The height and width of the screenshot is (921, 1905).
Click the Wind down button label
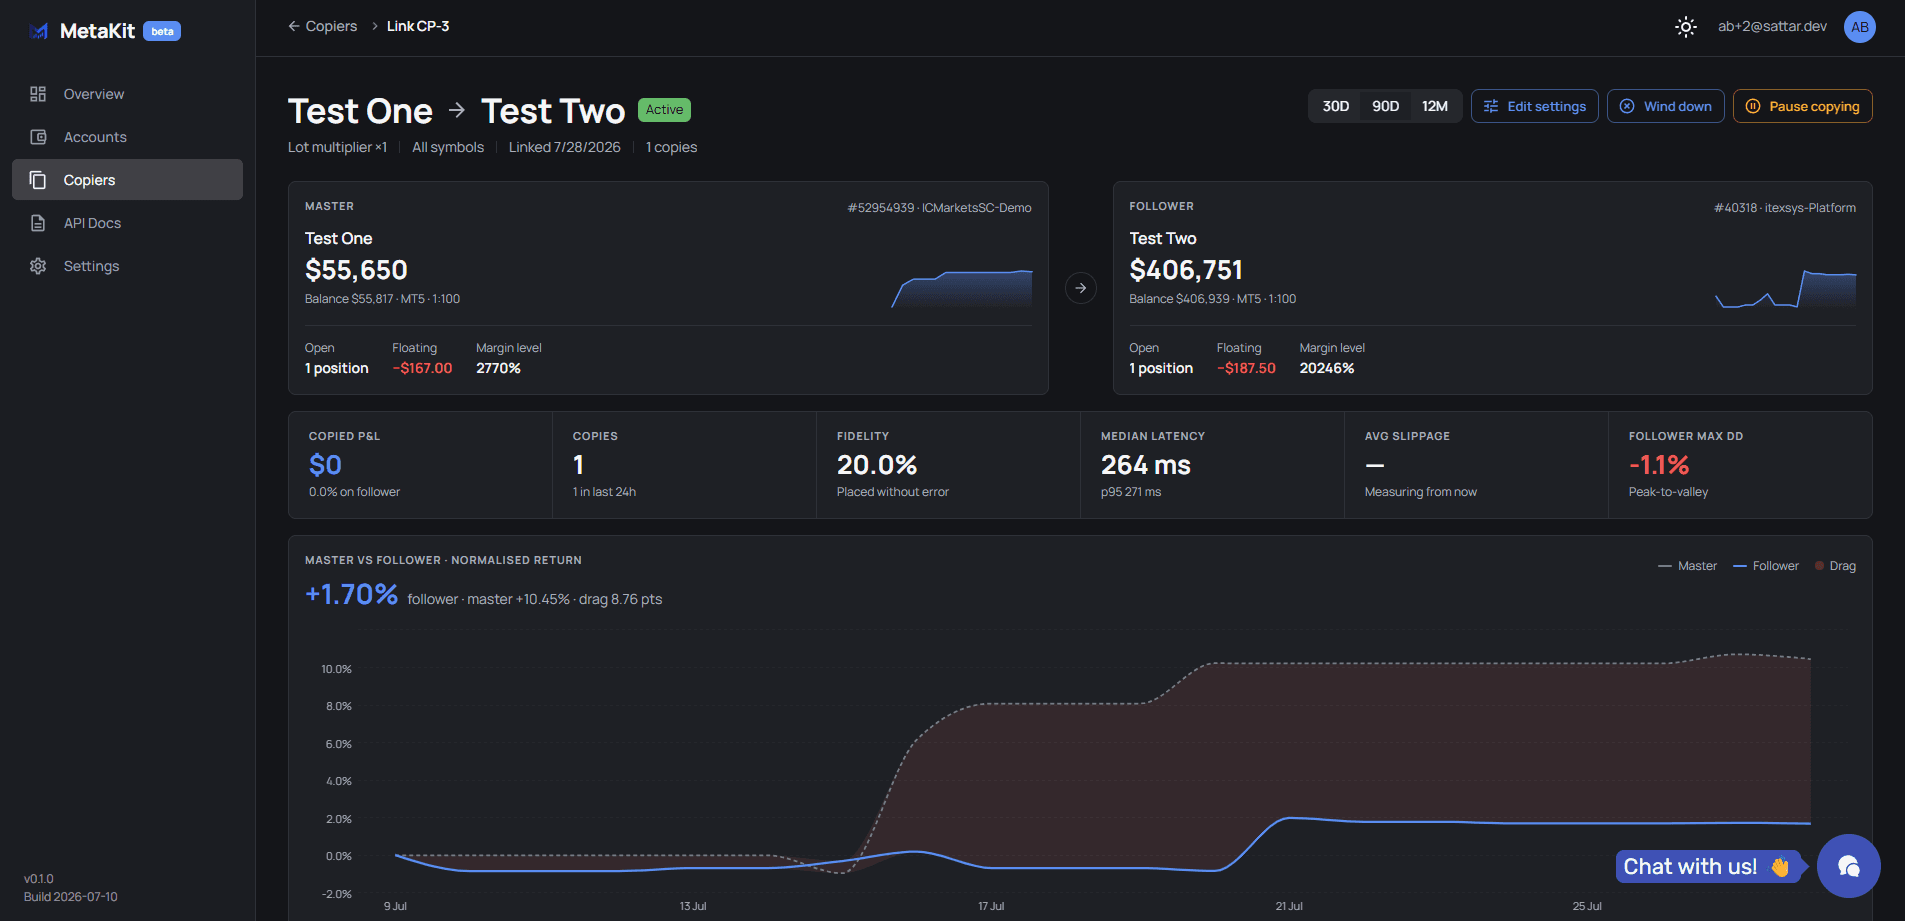tap(1678, 106)
